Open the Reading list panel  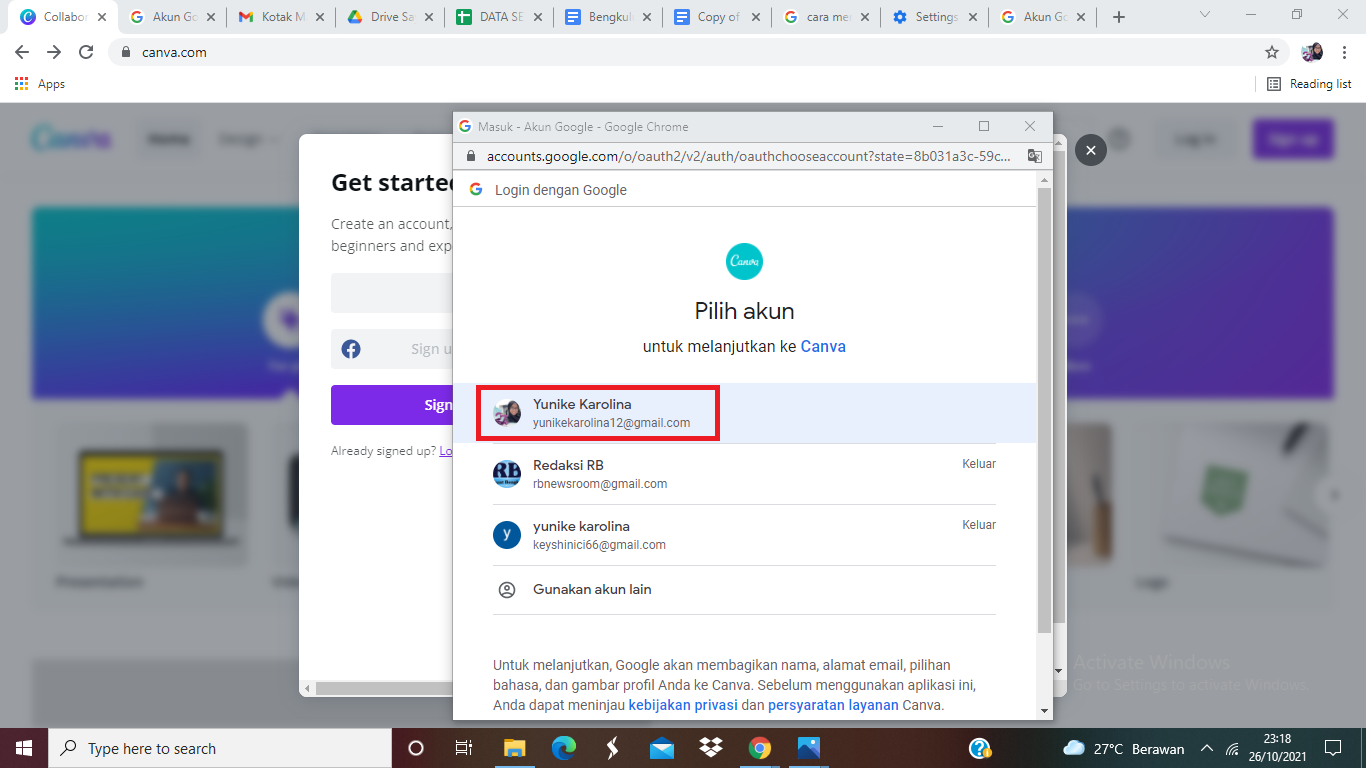[1309, 84]
